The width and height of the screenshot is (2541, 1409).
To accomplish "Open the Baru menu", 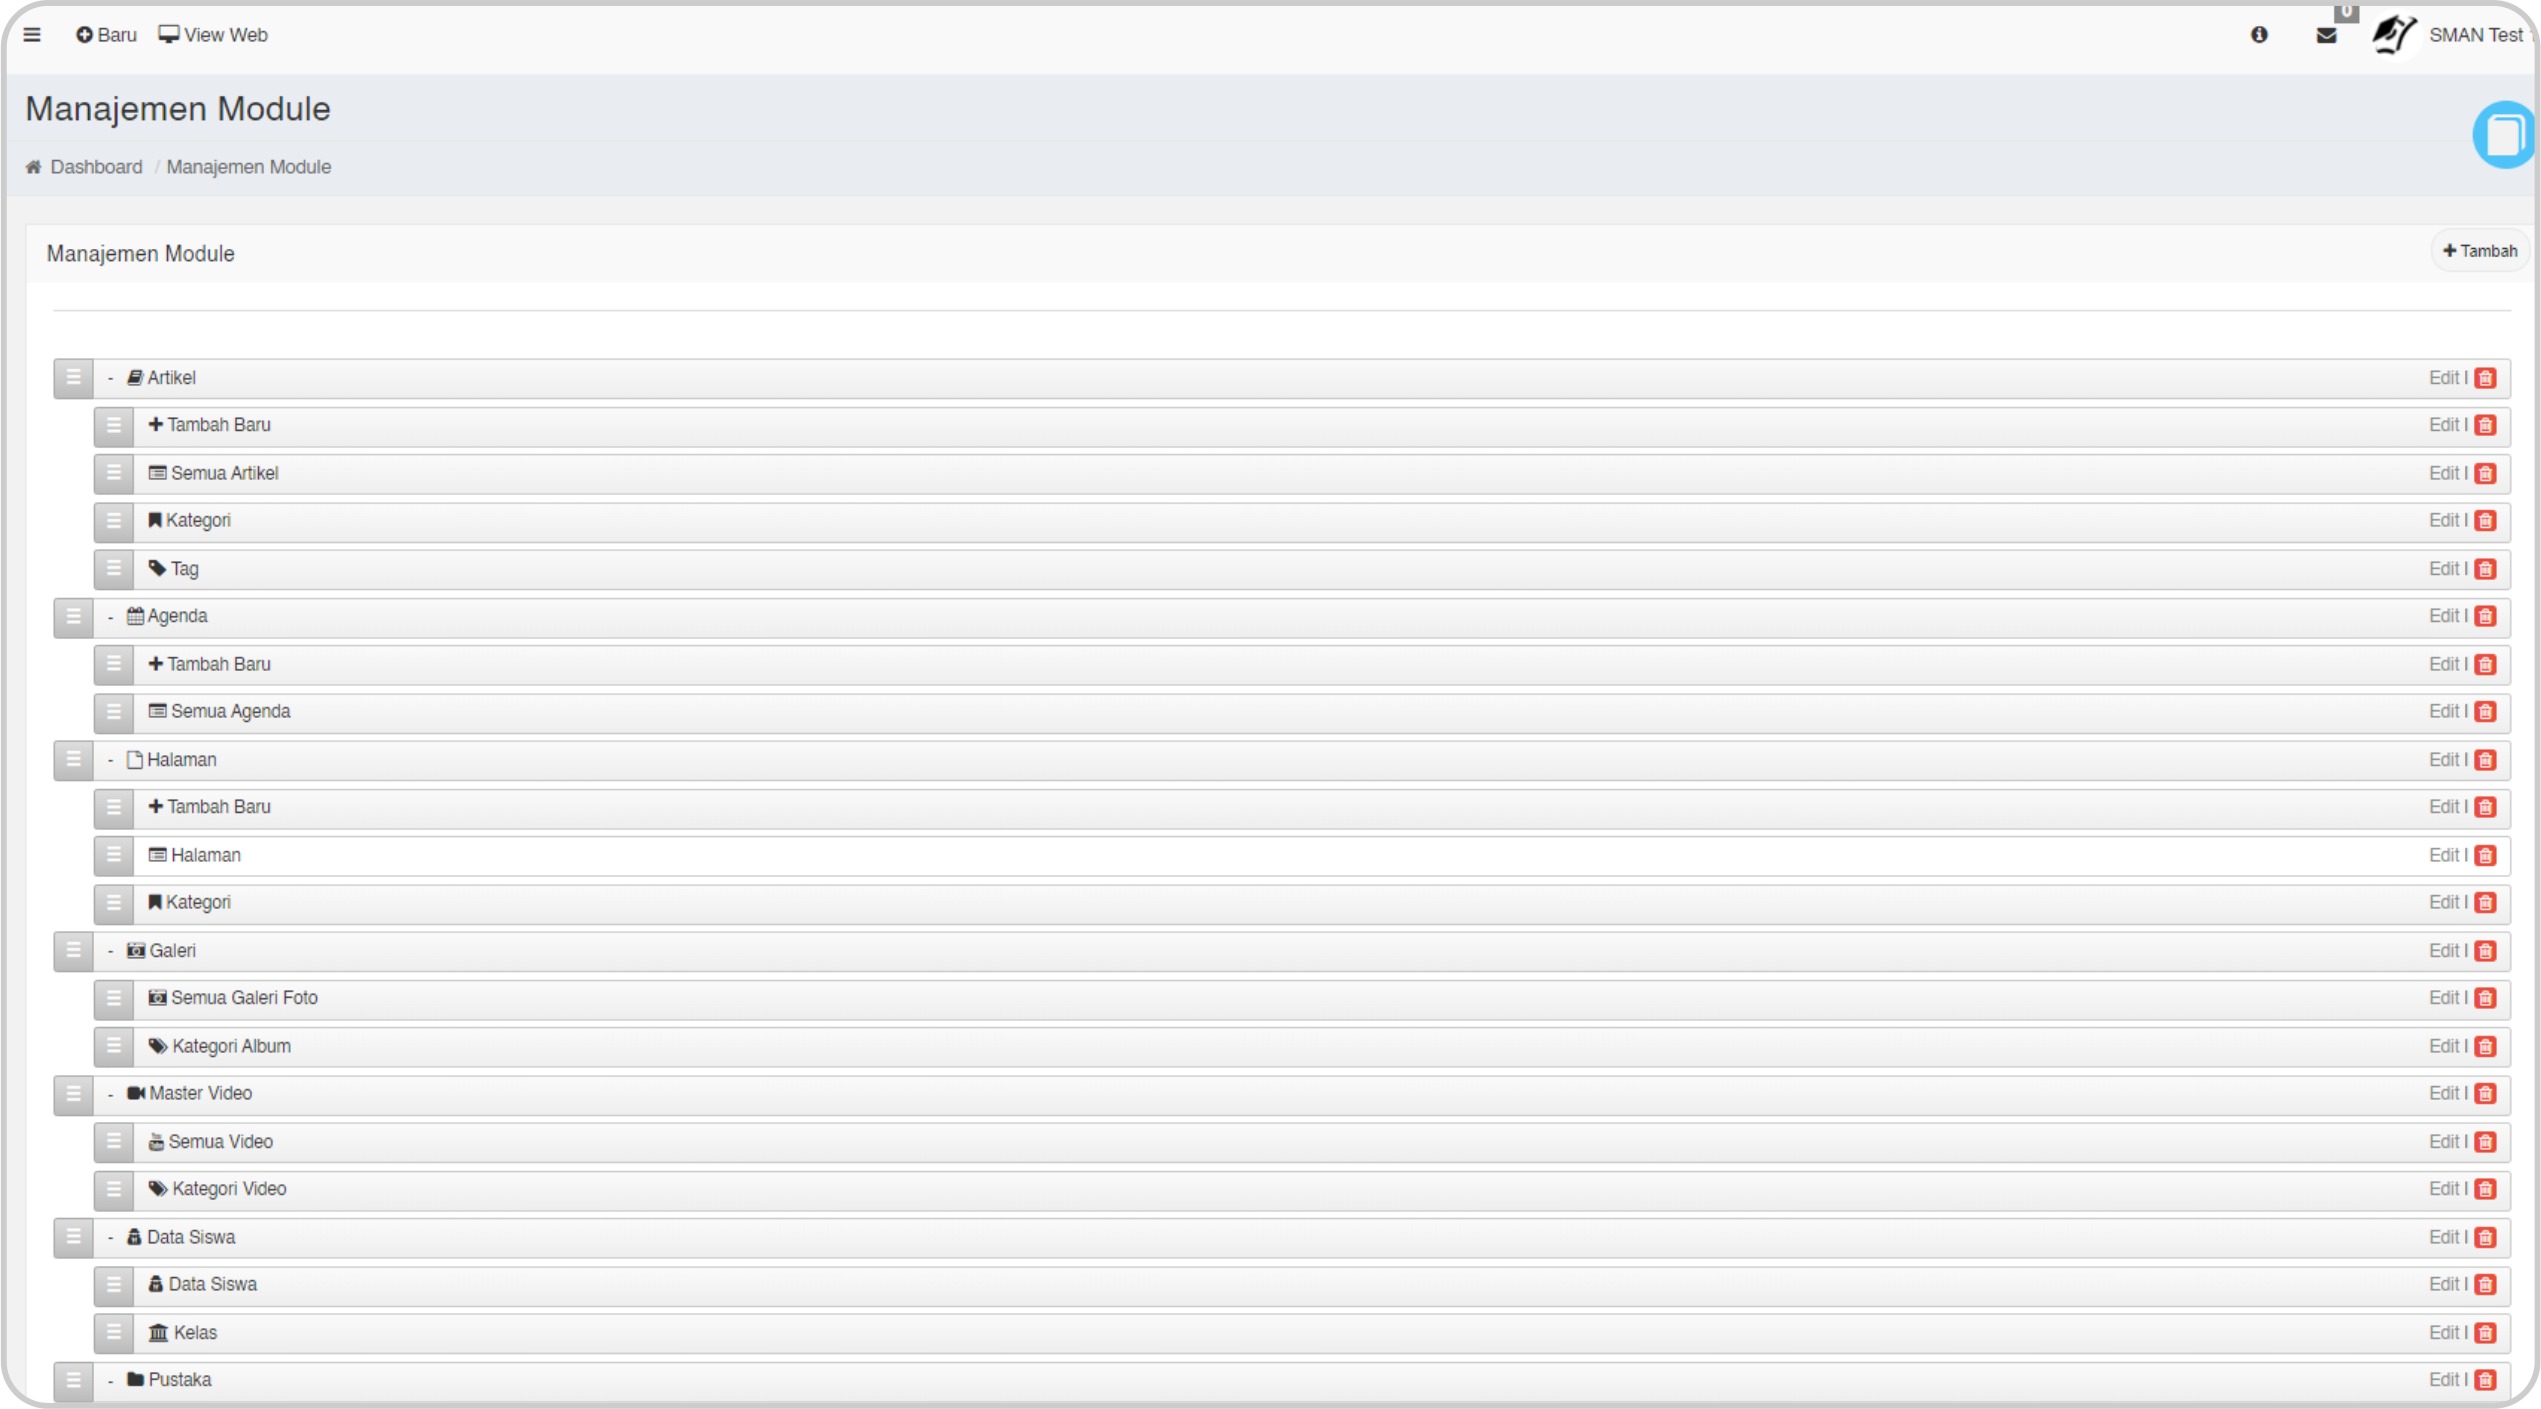I will (x=106, y=35).
